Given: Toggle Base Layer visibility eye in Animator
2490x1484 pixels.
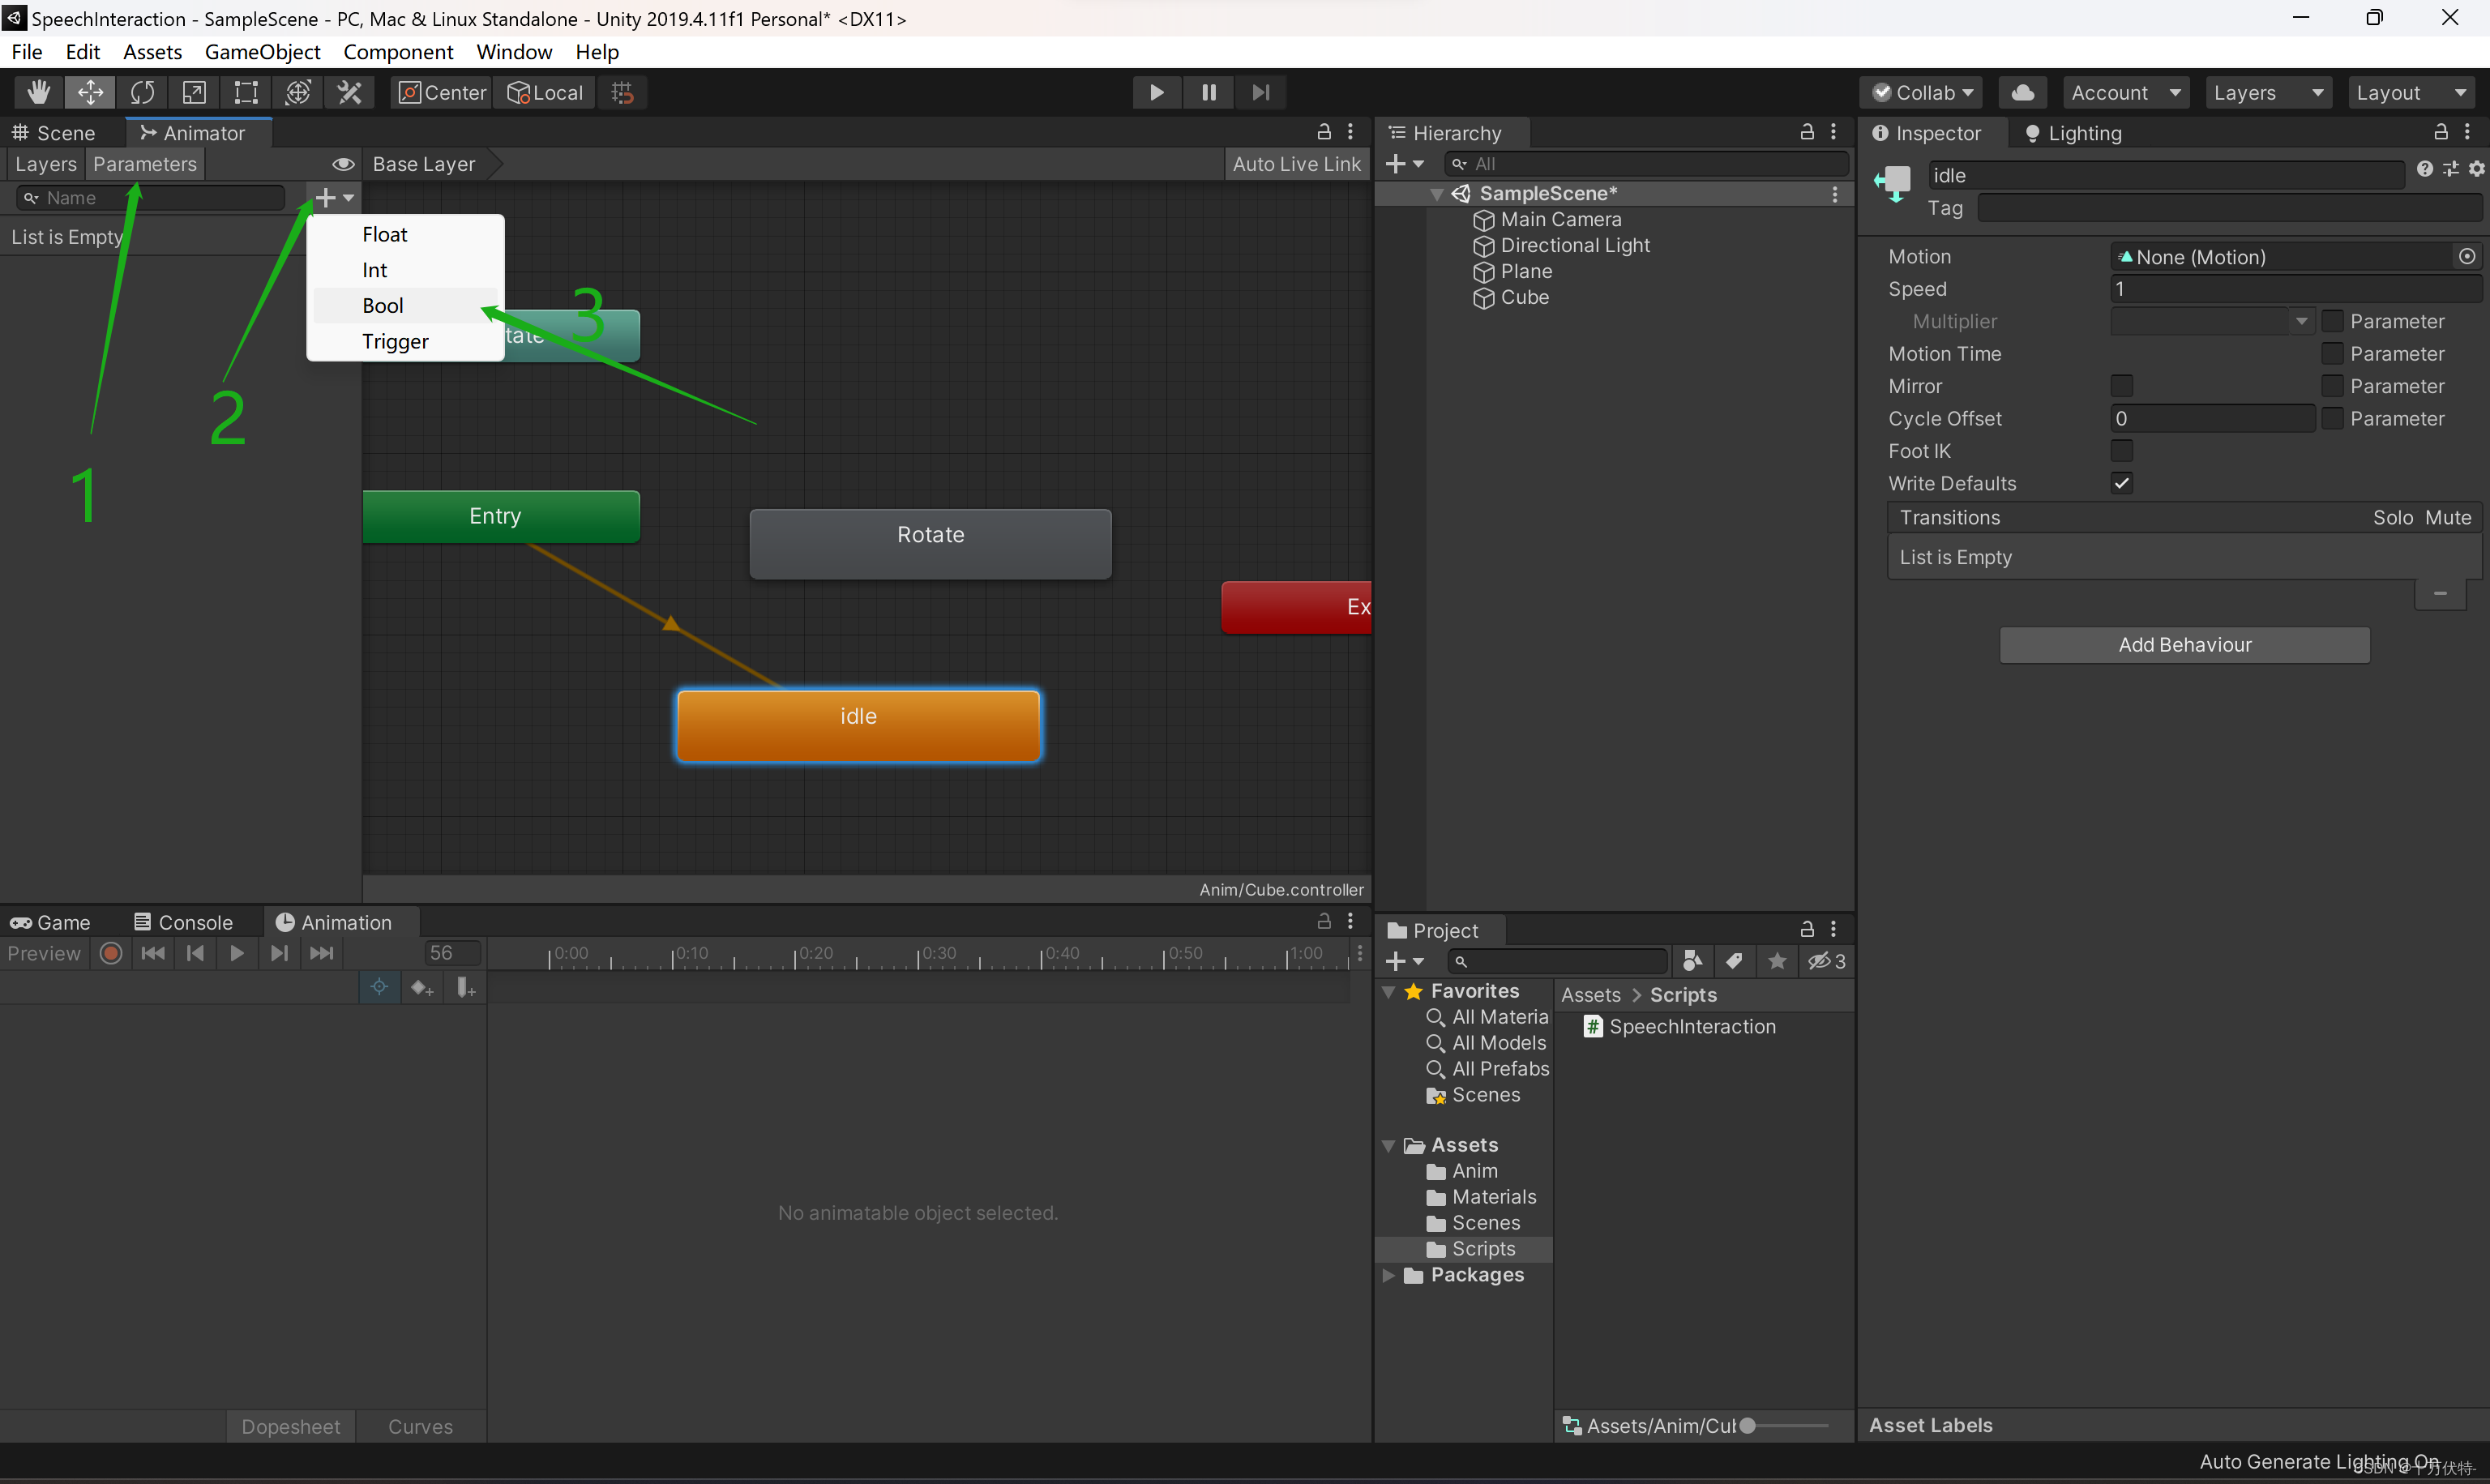Looking at the screenshot, I should (x=343, y=163).
